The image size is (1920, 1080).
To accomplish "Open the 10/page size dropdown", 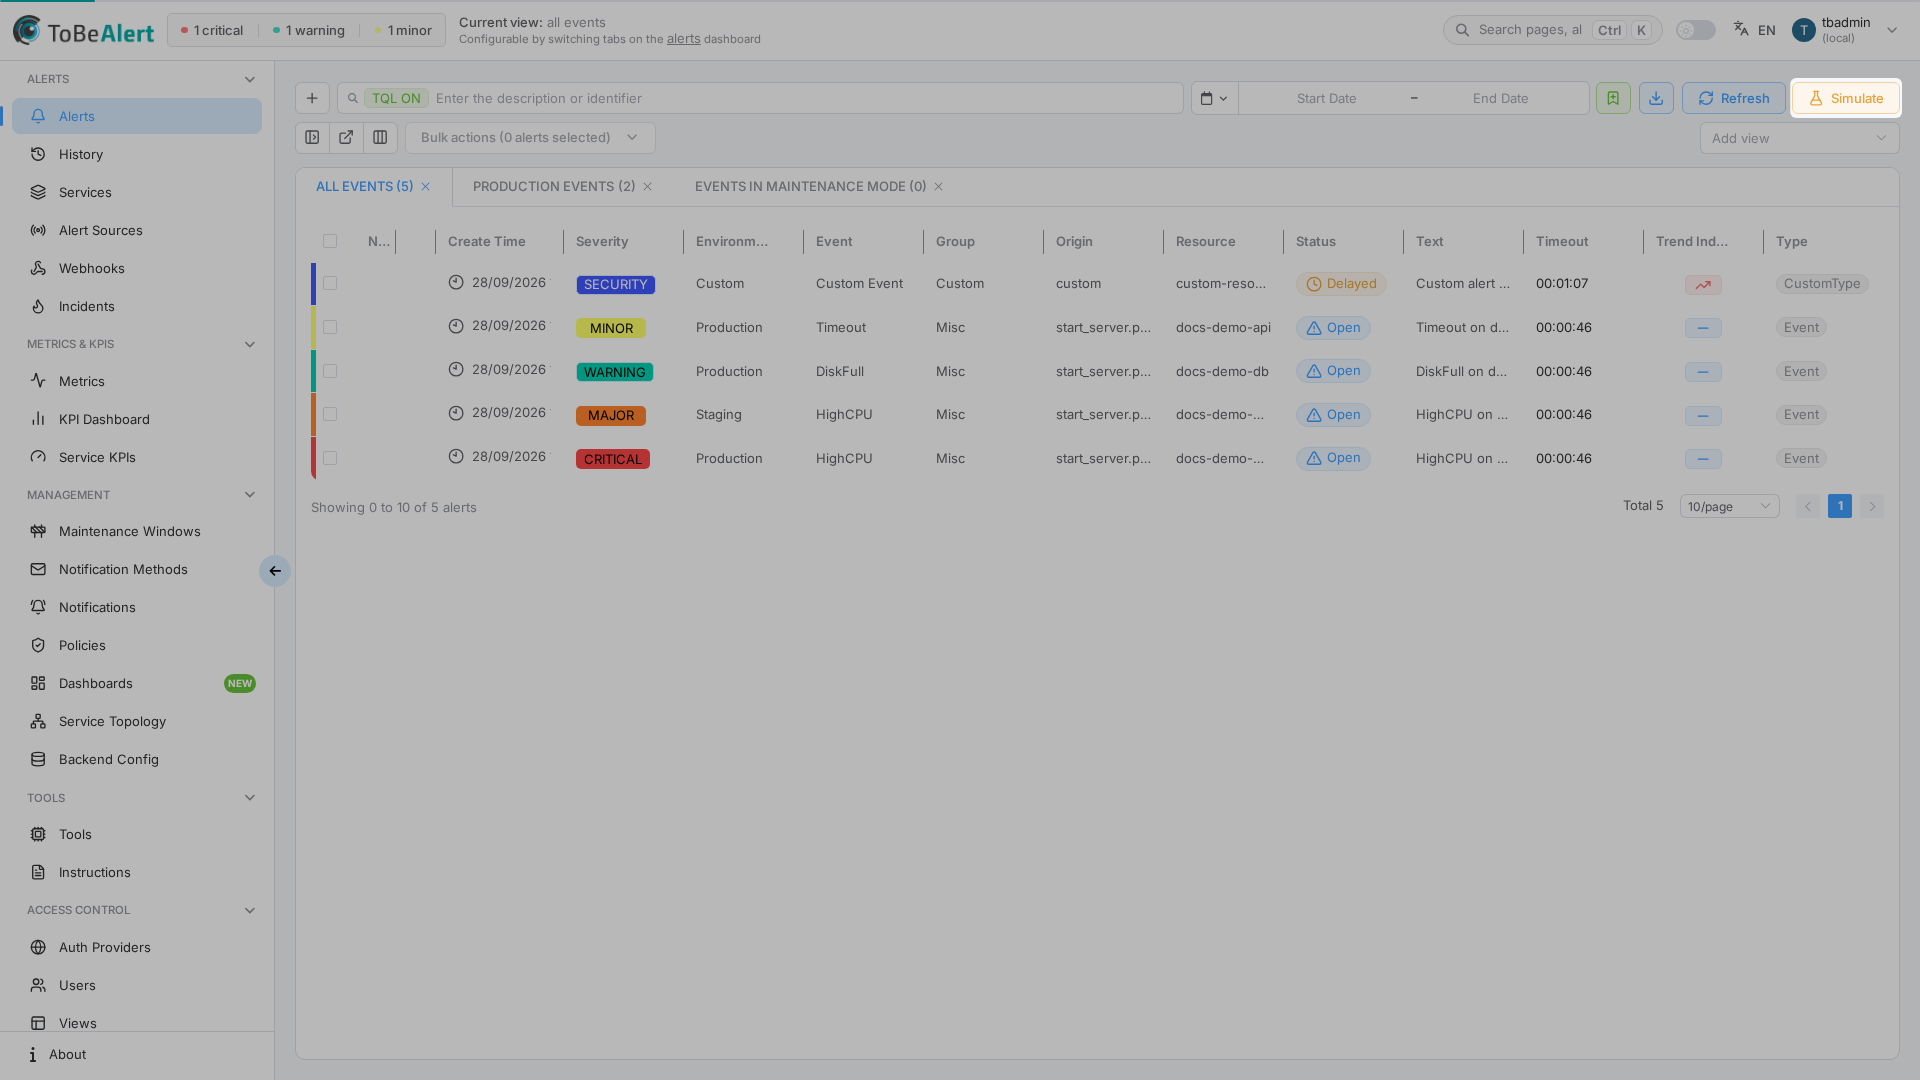I will 1729,506.
